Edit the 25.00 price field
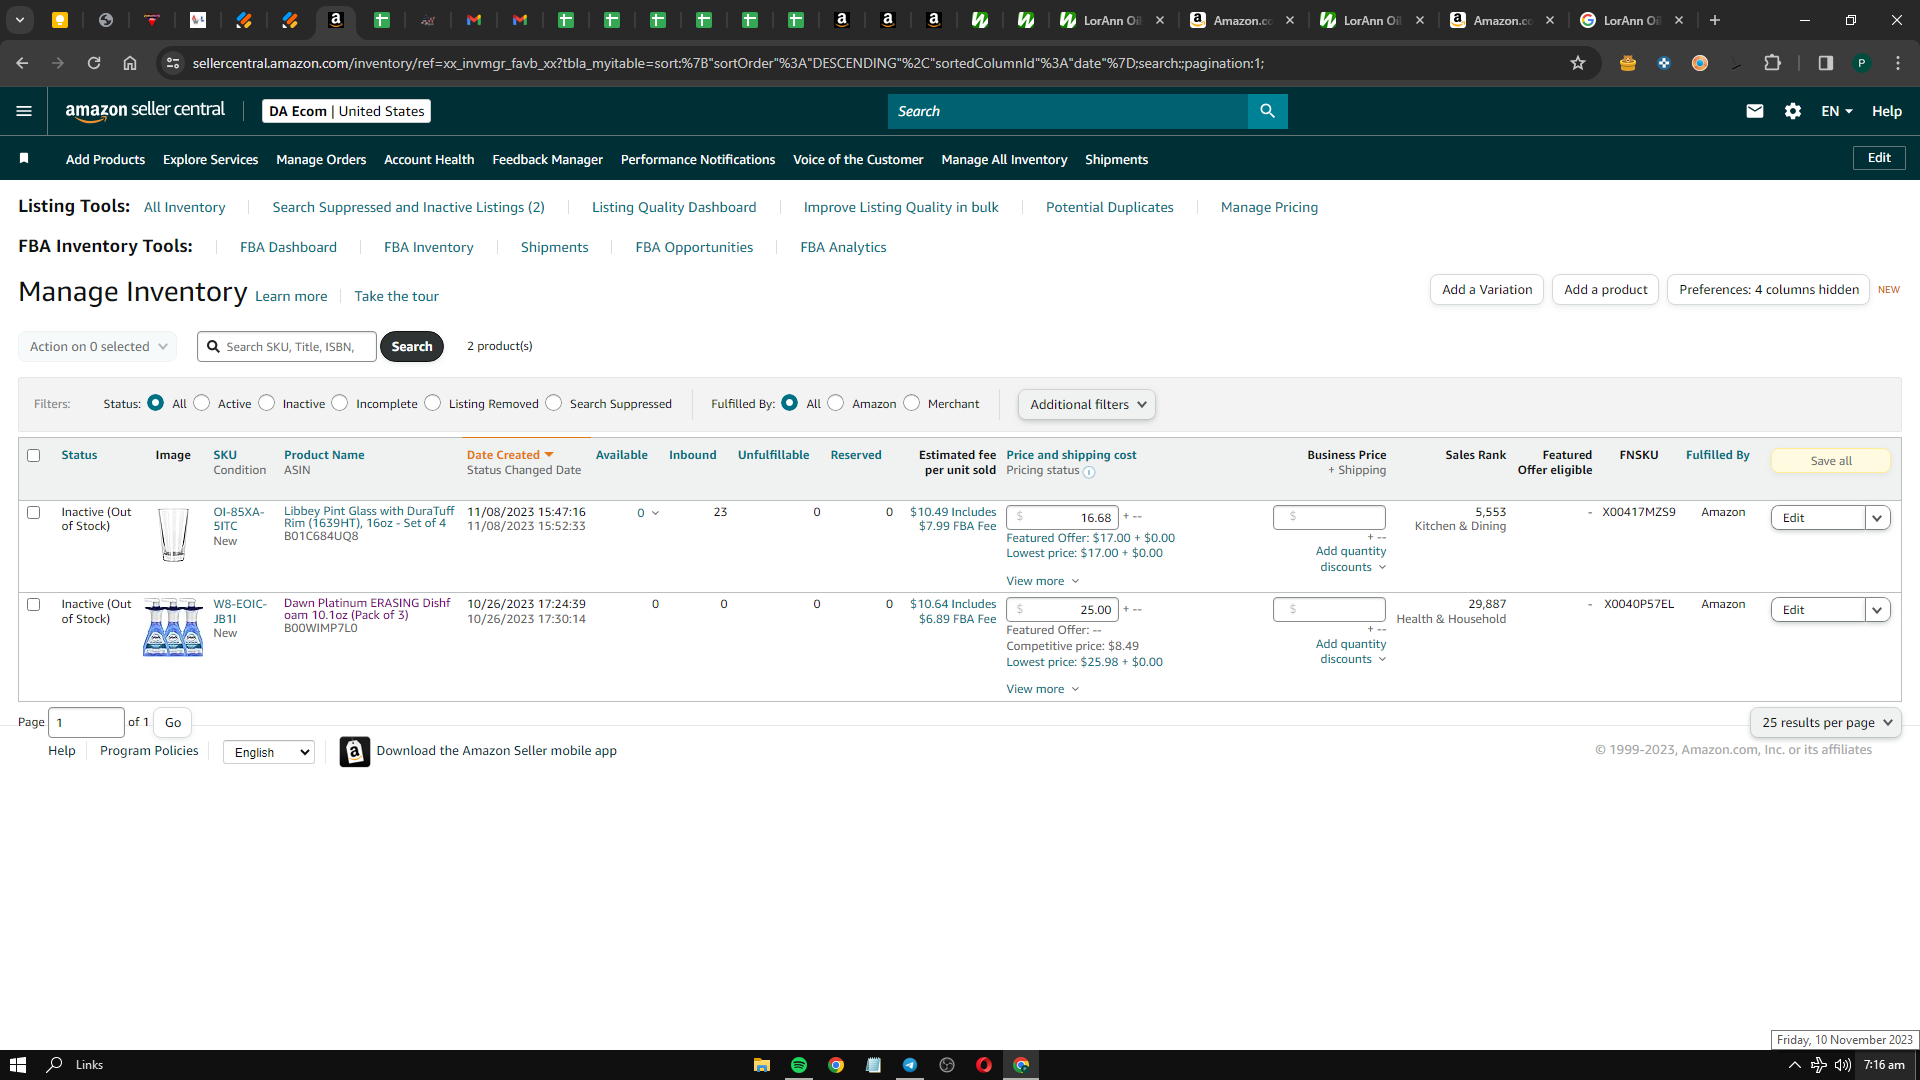Image resolution: width=1920 pixels, height=1080 pixels. 1062,610
